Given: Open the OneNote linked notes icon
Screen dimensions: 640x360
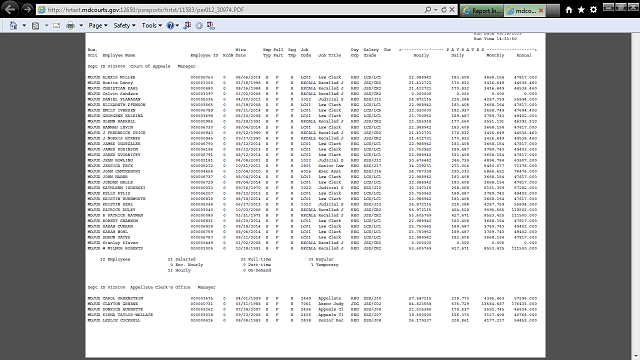Looking at the screenshot, I should click(x=210, y=25).
